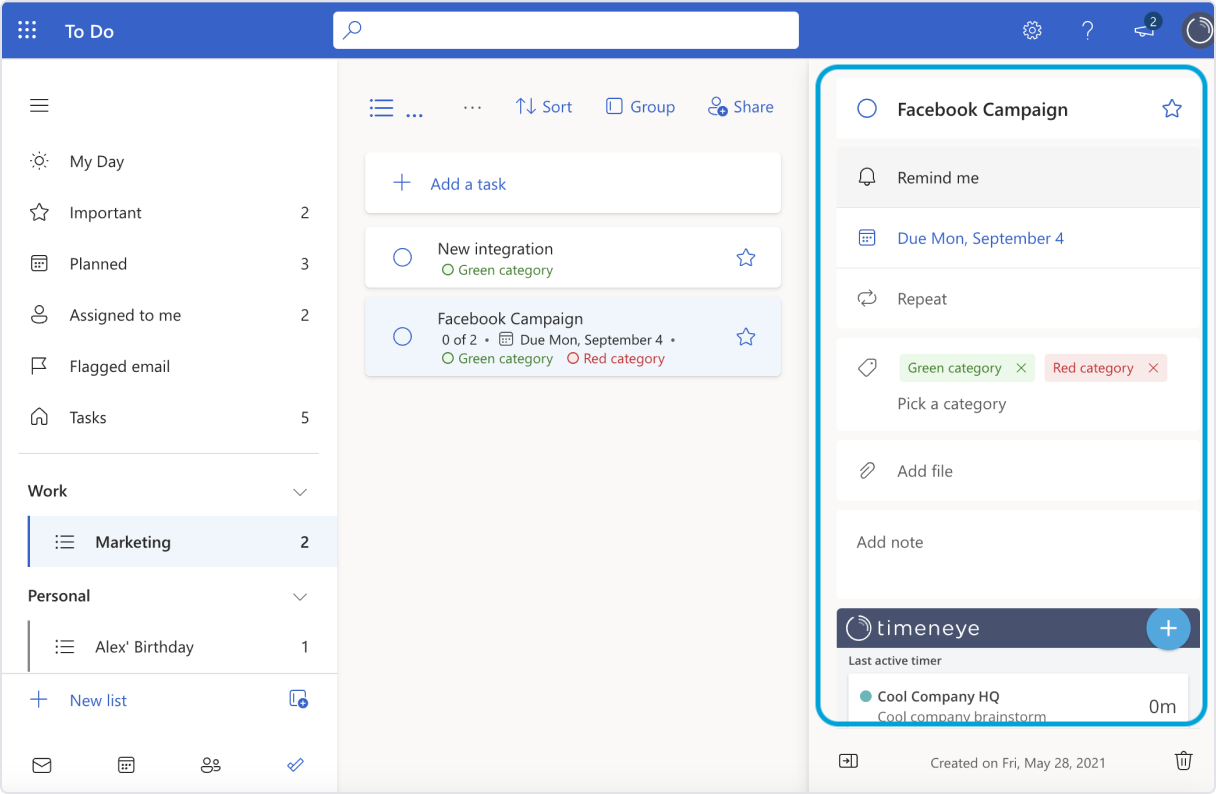Complete the New integration task
Screen dimensions: 1216x794
[403, 257]
